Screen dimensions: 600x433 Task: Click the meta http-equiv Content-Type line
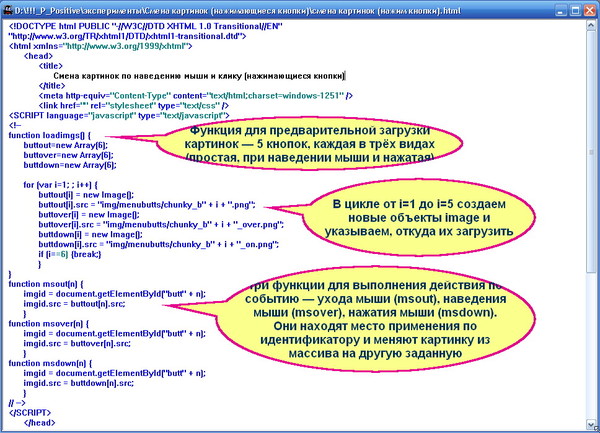point(196,96)
